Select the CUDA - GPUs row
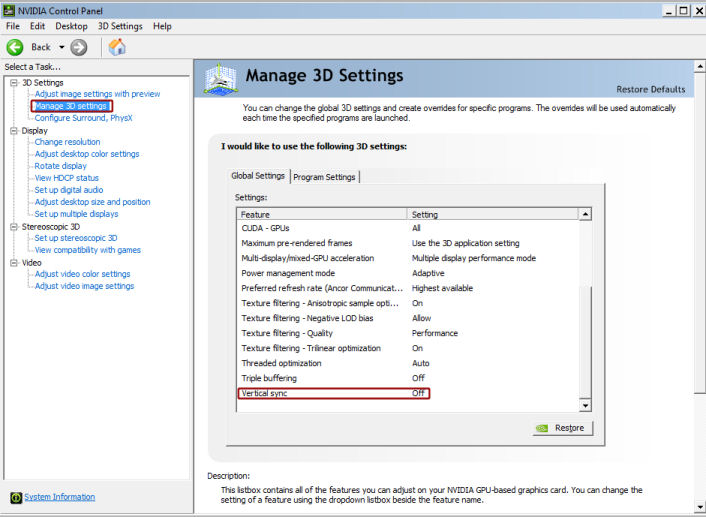Screen dimensions: 706x517 pyautogui.click(x=408, y=228)
